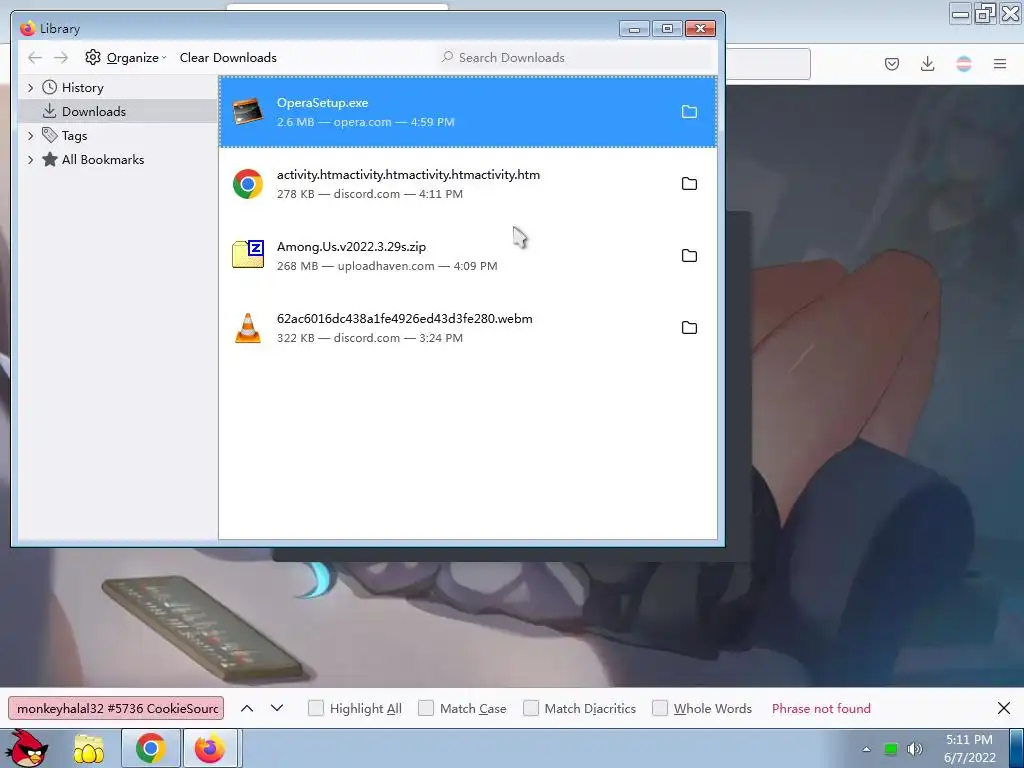The height and width of the screenshot is (768, 1024).
Task: Click the find bar text field
Action: tap(116, 709)
